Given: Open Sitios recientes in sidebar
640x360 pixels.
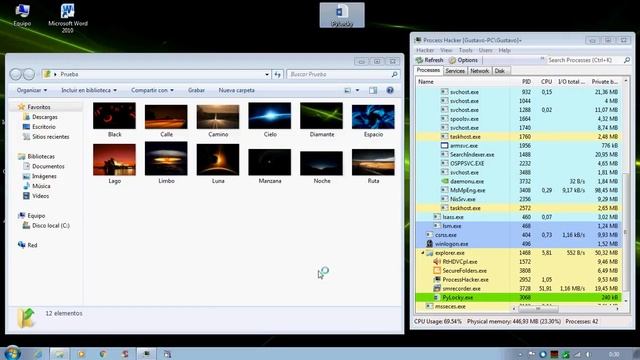Looking at the screenshot, I should click(x=46, y=137).
